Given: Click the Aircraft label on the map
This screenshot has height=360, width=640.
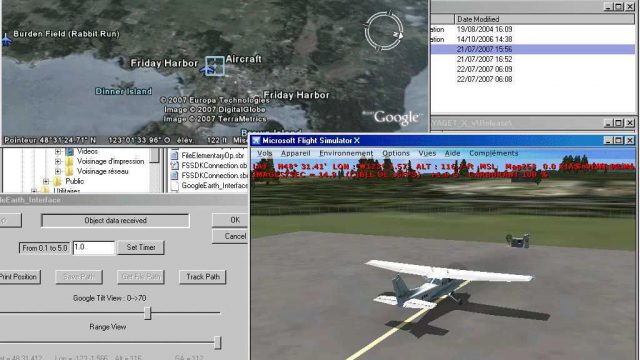Looking at the screenshot, I should (x=244, y=59).
